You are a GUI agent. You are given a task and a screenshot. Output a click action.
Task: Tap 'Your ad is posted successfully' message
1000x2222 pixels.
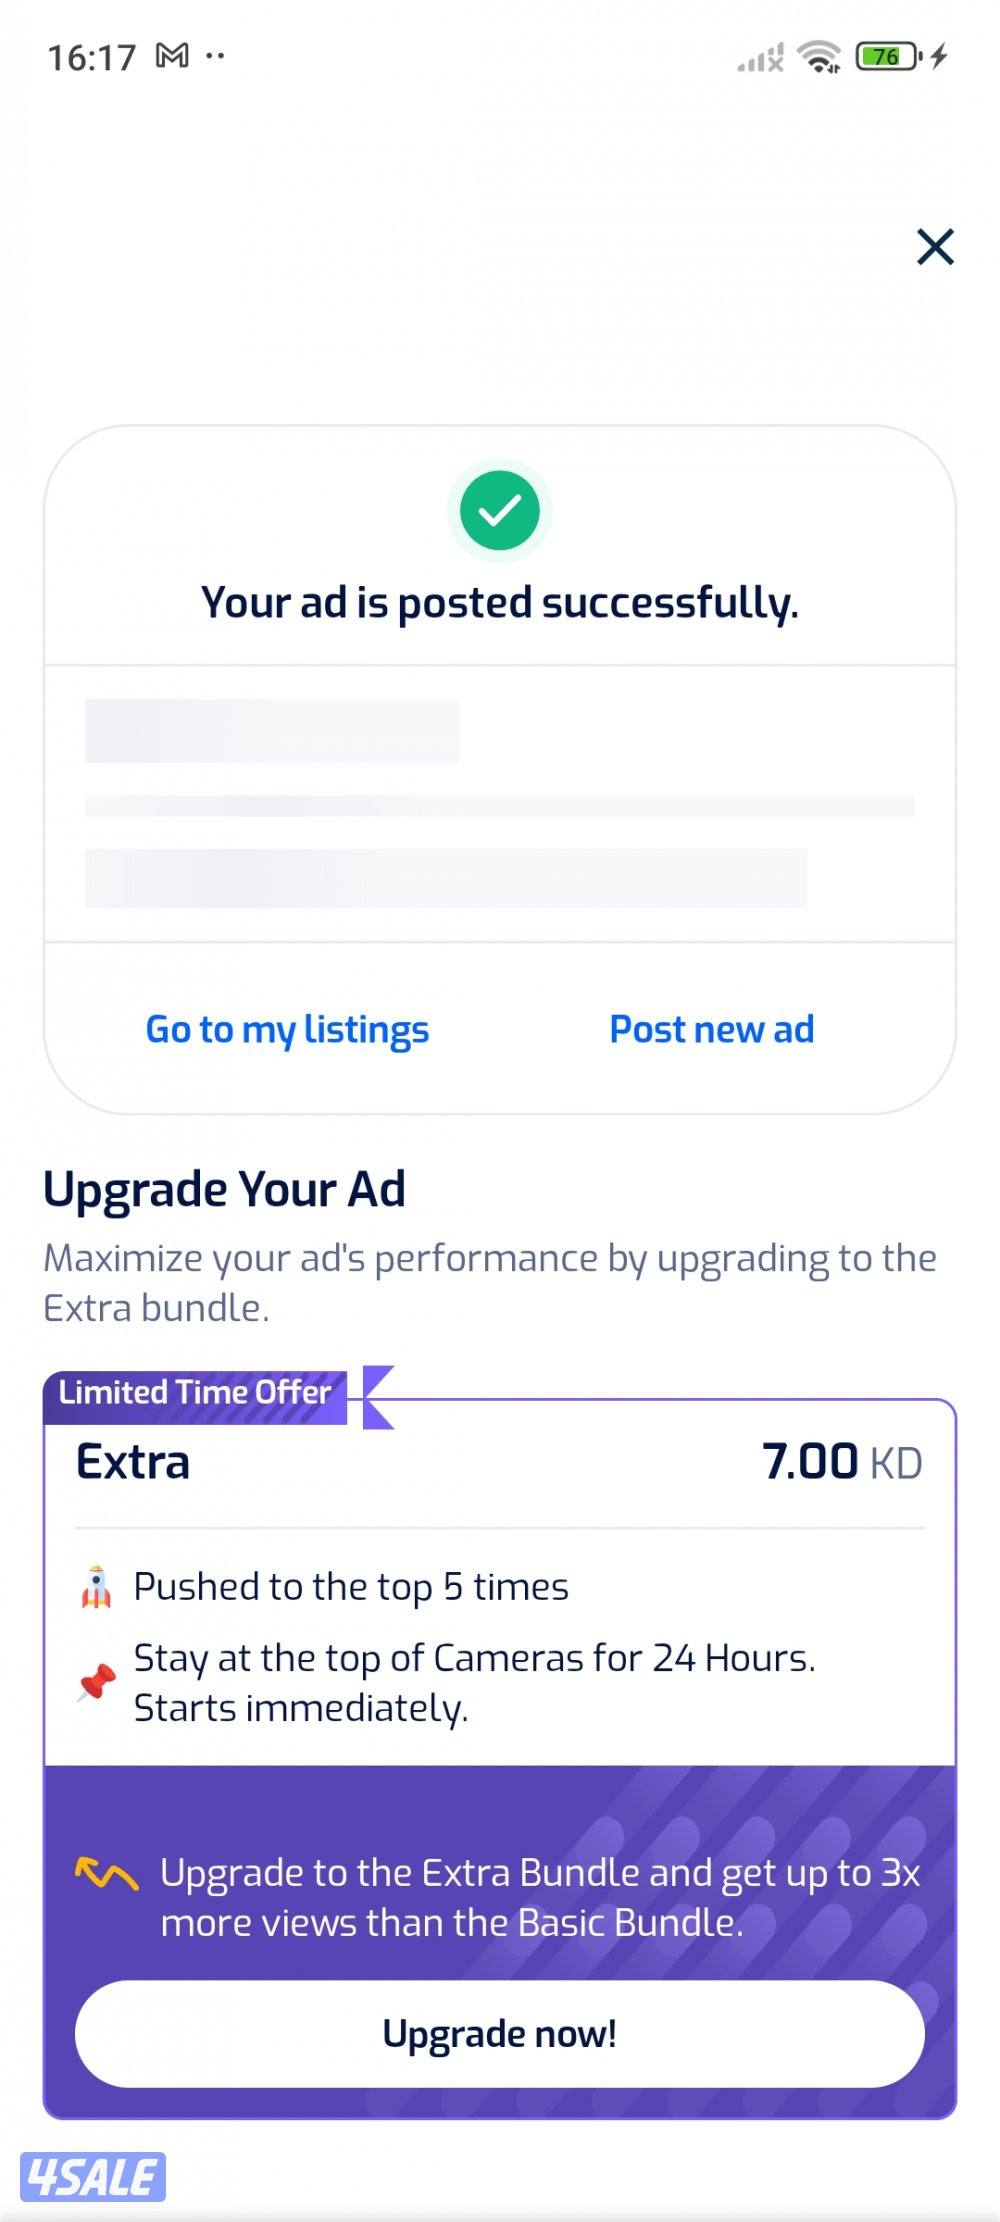pyautogui.click(x=500, y=603)
